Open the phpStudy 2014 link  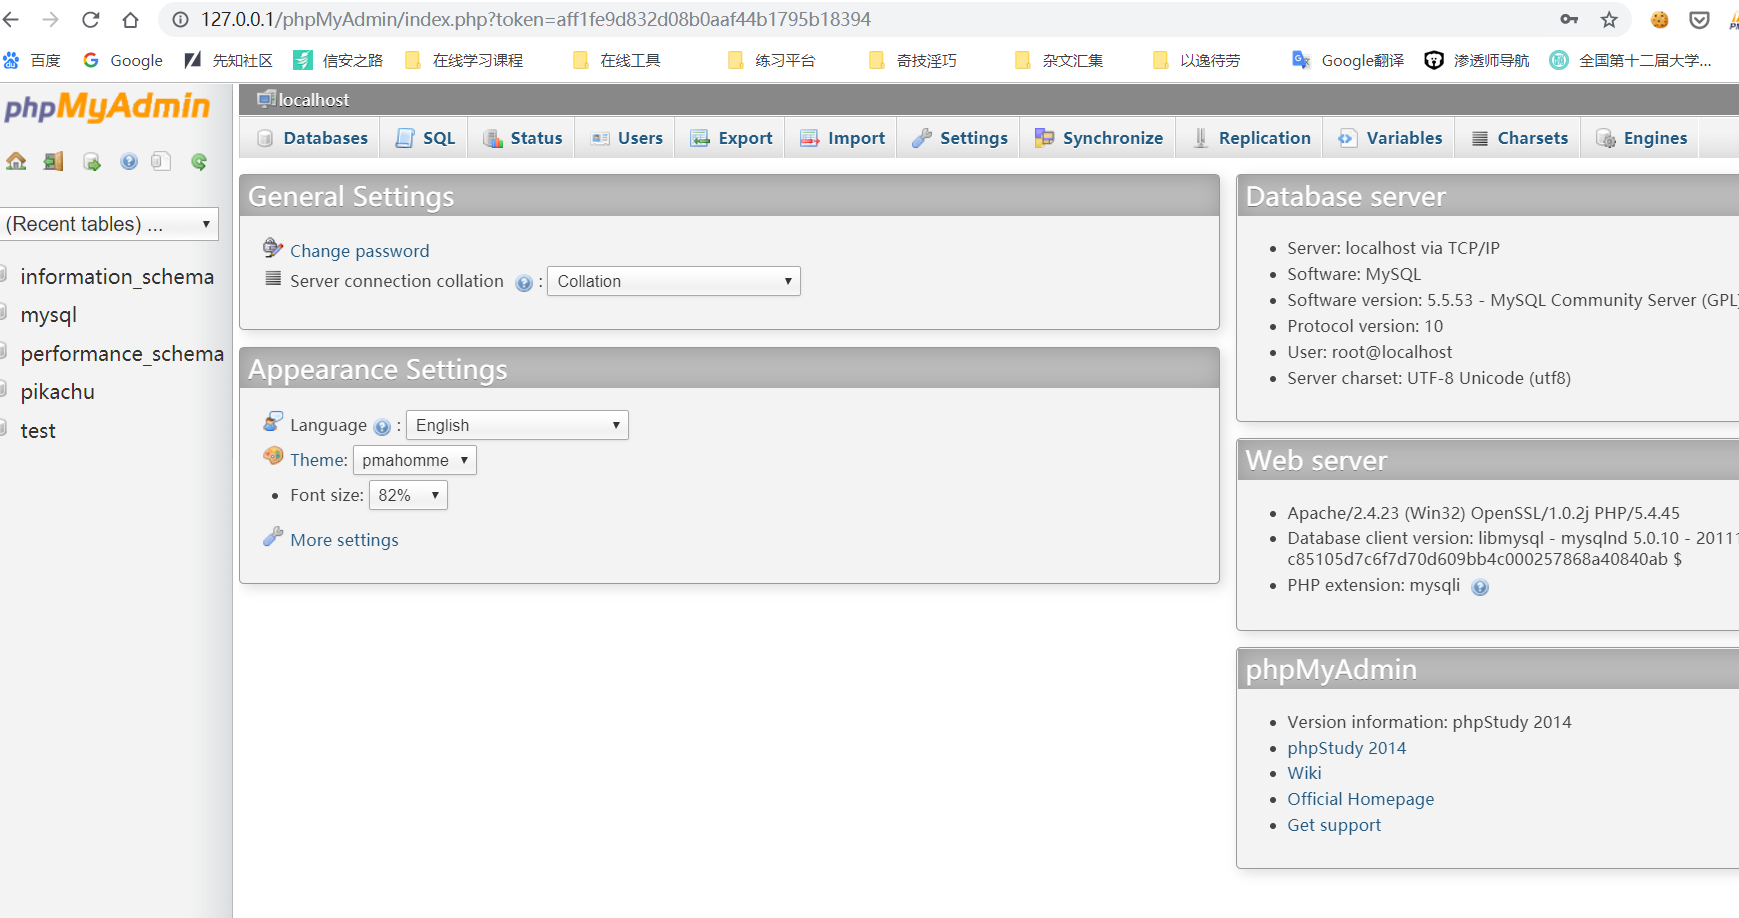[x=1346, y=748]
